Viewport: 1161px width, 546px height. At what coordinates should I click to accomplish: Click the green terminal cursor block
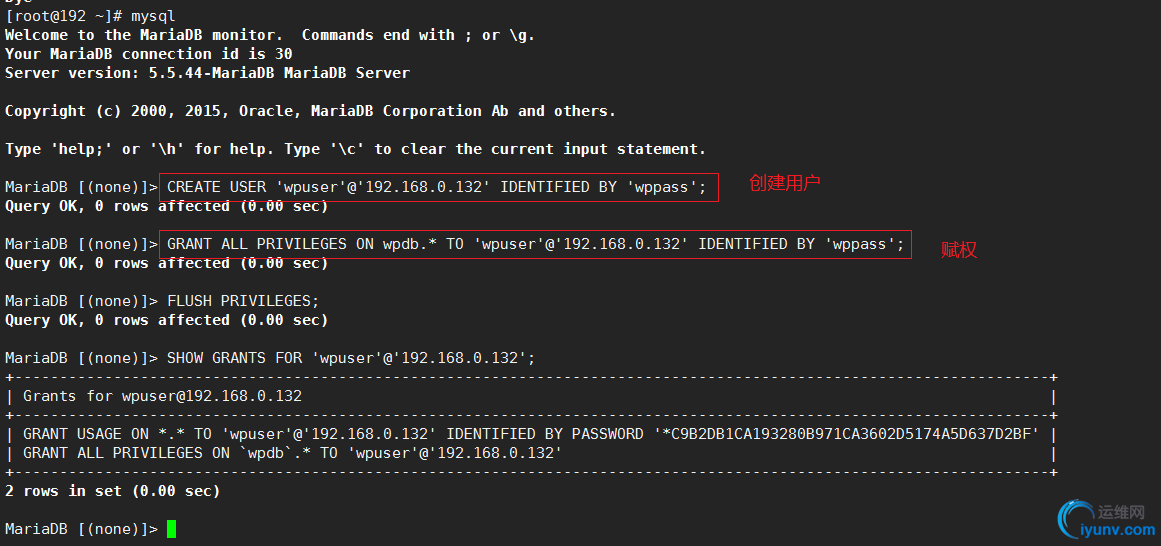(x=172, y=529)
